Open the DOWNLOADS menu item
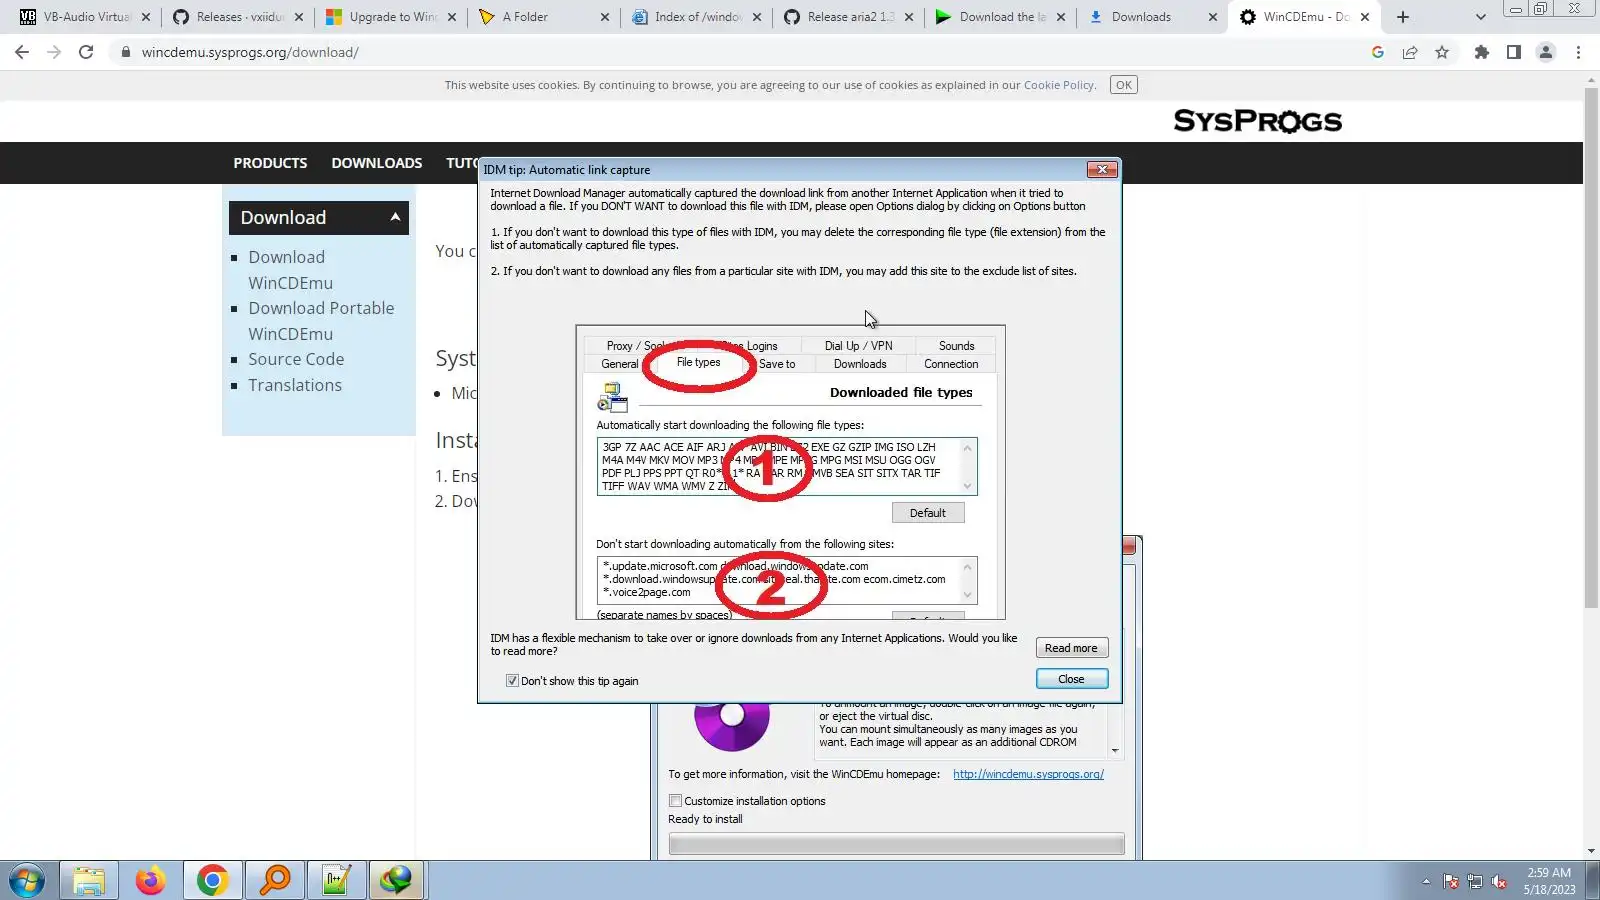1600x900 pixels. coord(377,163)
